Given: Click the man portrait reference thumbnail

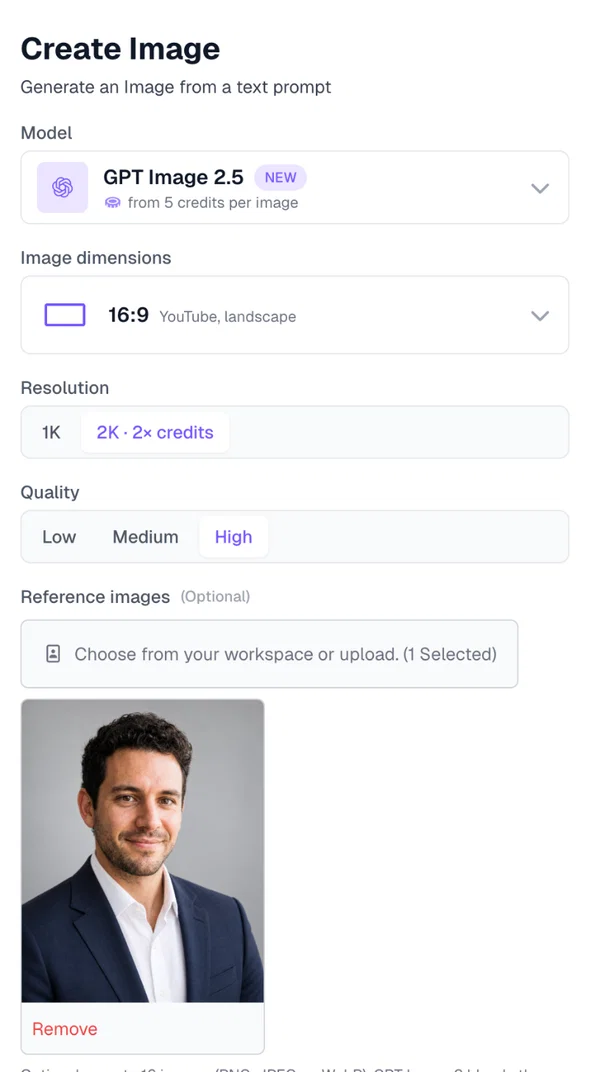Looking at the screenshot, I should pos(143,851).
